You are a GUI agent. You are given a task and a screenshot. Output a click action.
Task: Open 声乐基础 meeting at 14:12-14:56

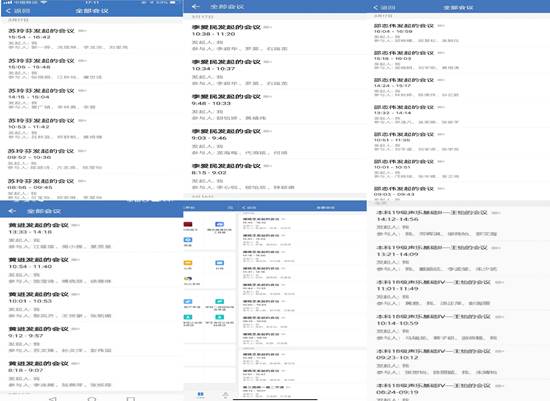(x=458, y=223)
